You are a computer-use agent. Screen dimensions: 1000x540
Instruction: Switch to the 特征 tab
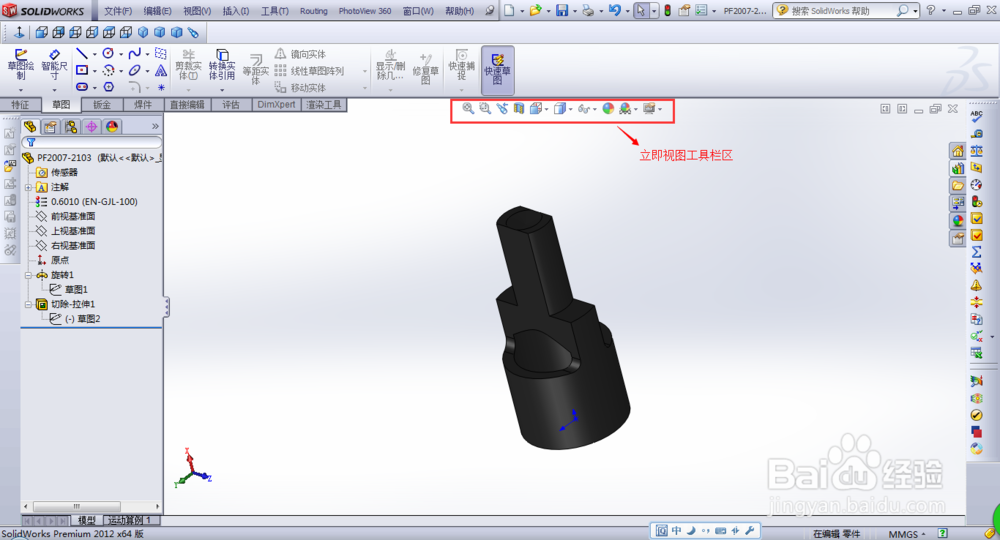(20, 105)
